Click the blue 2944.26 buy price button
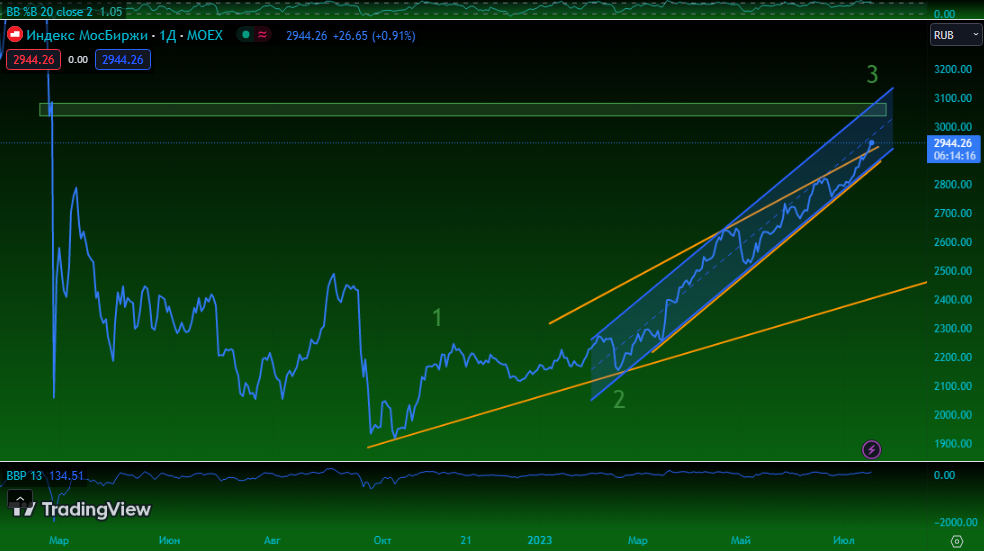Viewport: 984px width, 551px height. (x=122, y=60)
